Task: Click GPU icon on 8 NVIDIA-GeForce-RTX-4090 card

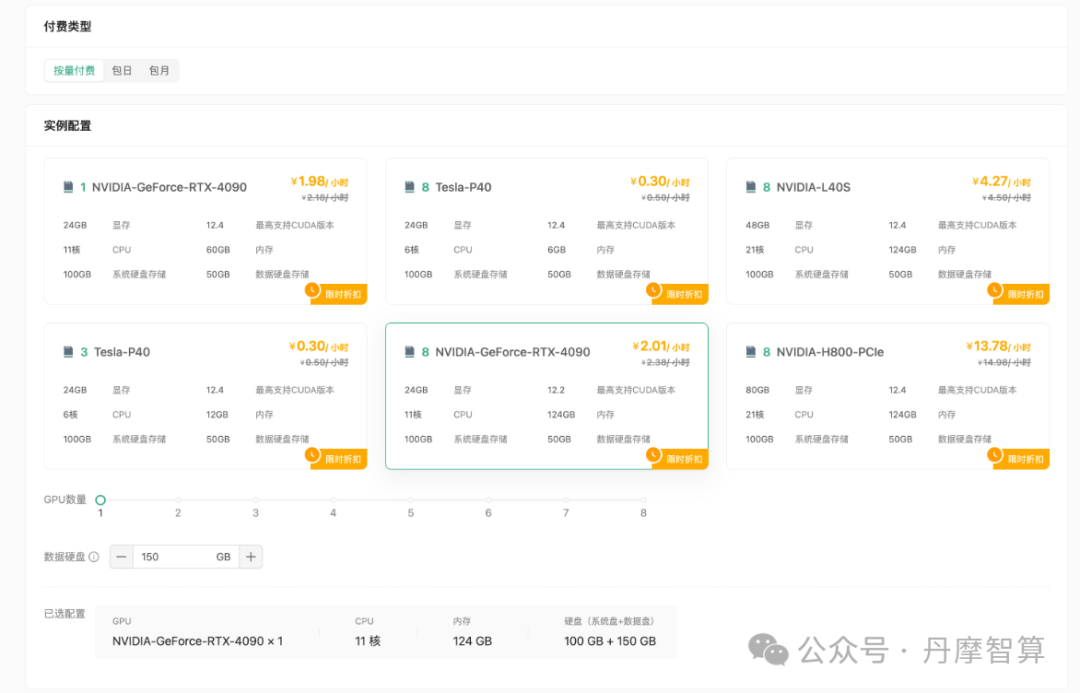Action: click(x=410, y=351)
